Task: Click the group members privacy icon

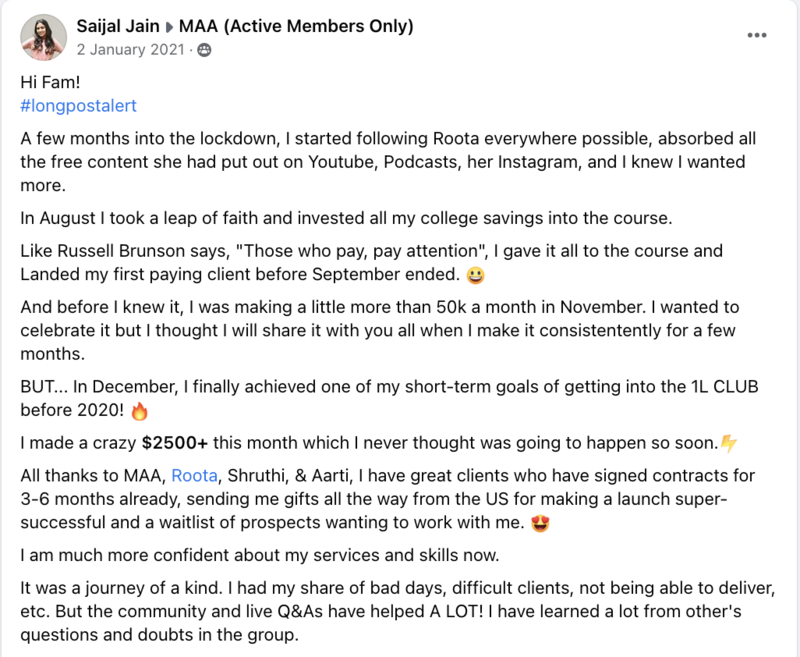Action: click(x=204, y=50)
